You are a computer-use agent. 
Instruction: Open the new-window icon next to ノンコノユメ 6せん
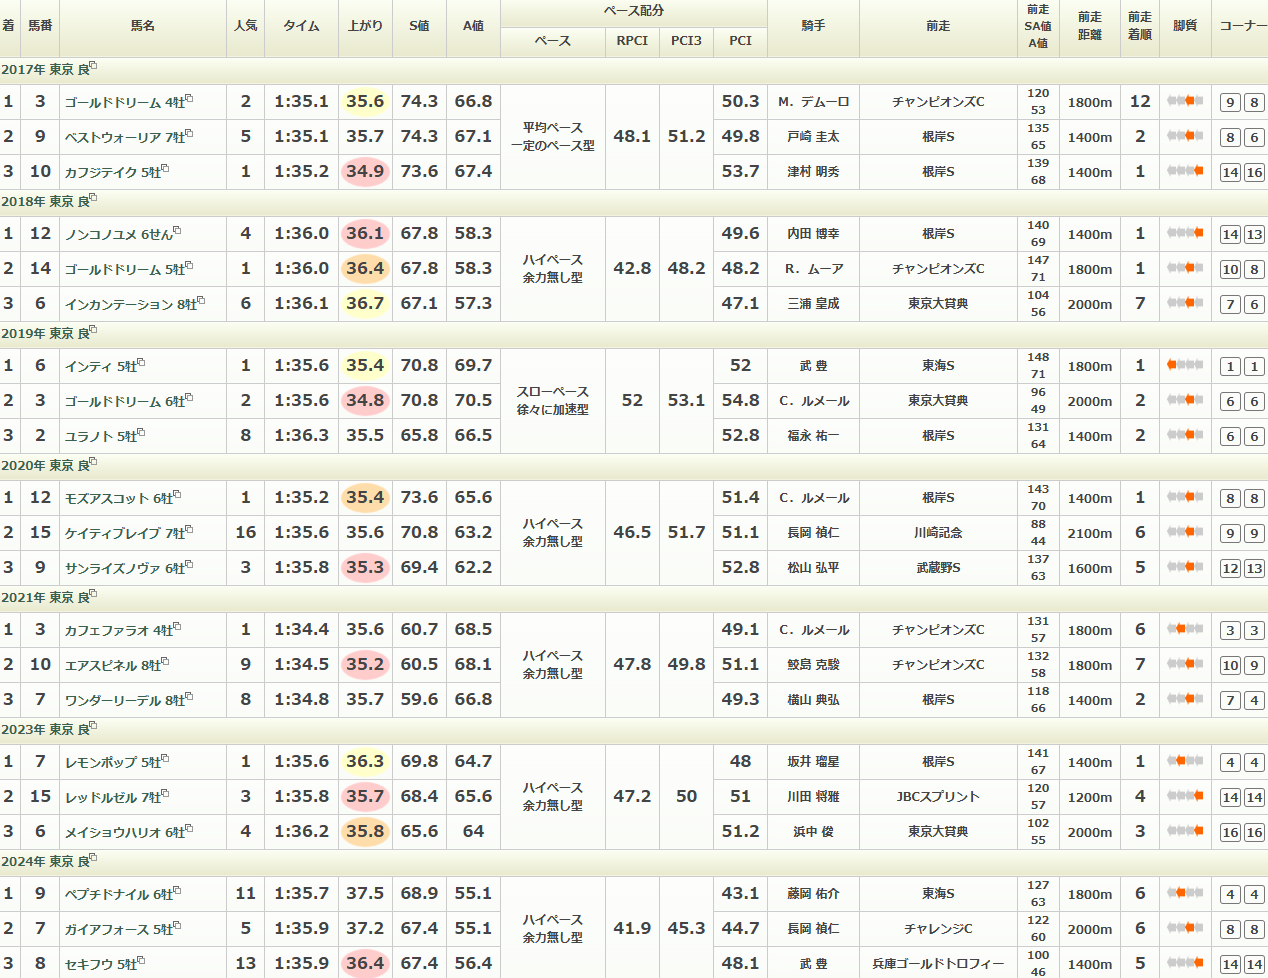point(177,230)
